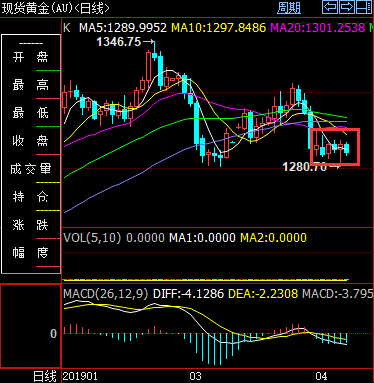Click the left arrow navigation icon
Screen dimensions: 374x383
coord(330,7)
